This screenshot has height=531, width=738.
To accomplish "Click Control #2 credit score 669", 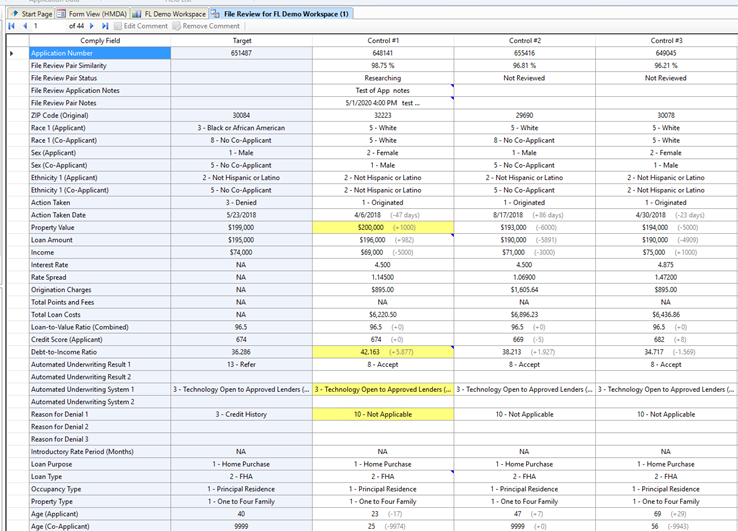I will [x=524, y=339].
